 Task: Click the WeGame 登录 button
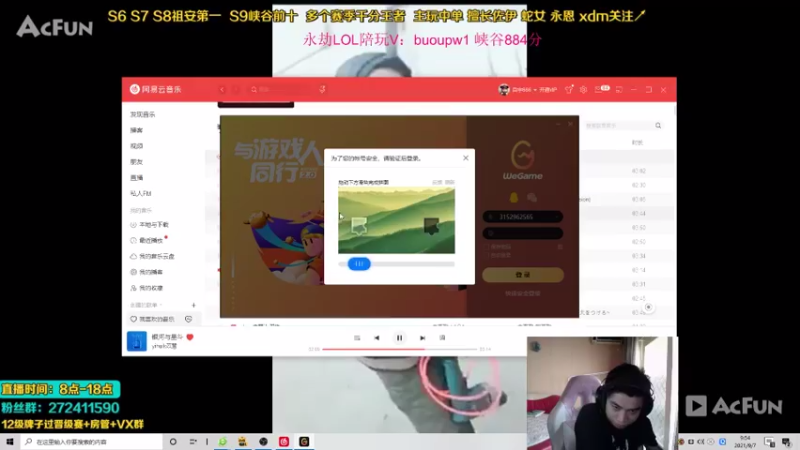point(523,275)
